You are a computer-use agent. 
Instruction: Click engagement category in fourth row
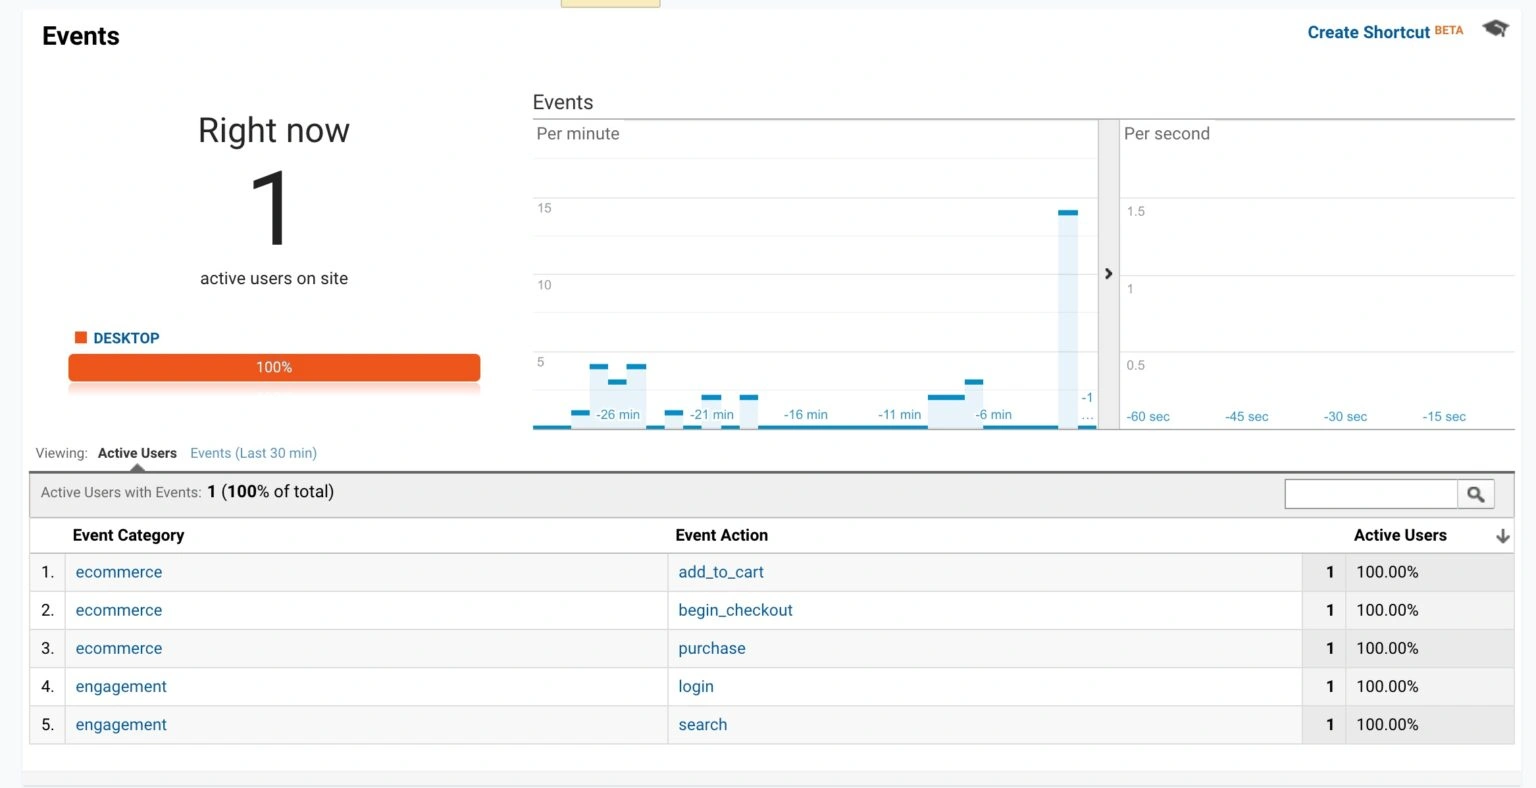coord(121,686)
